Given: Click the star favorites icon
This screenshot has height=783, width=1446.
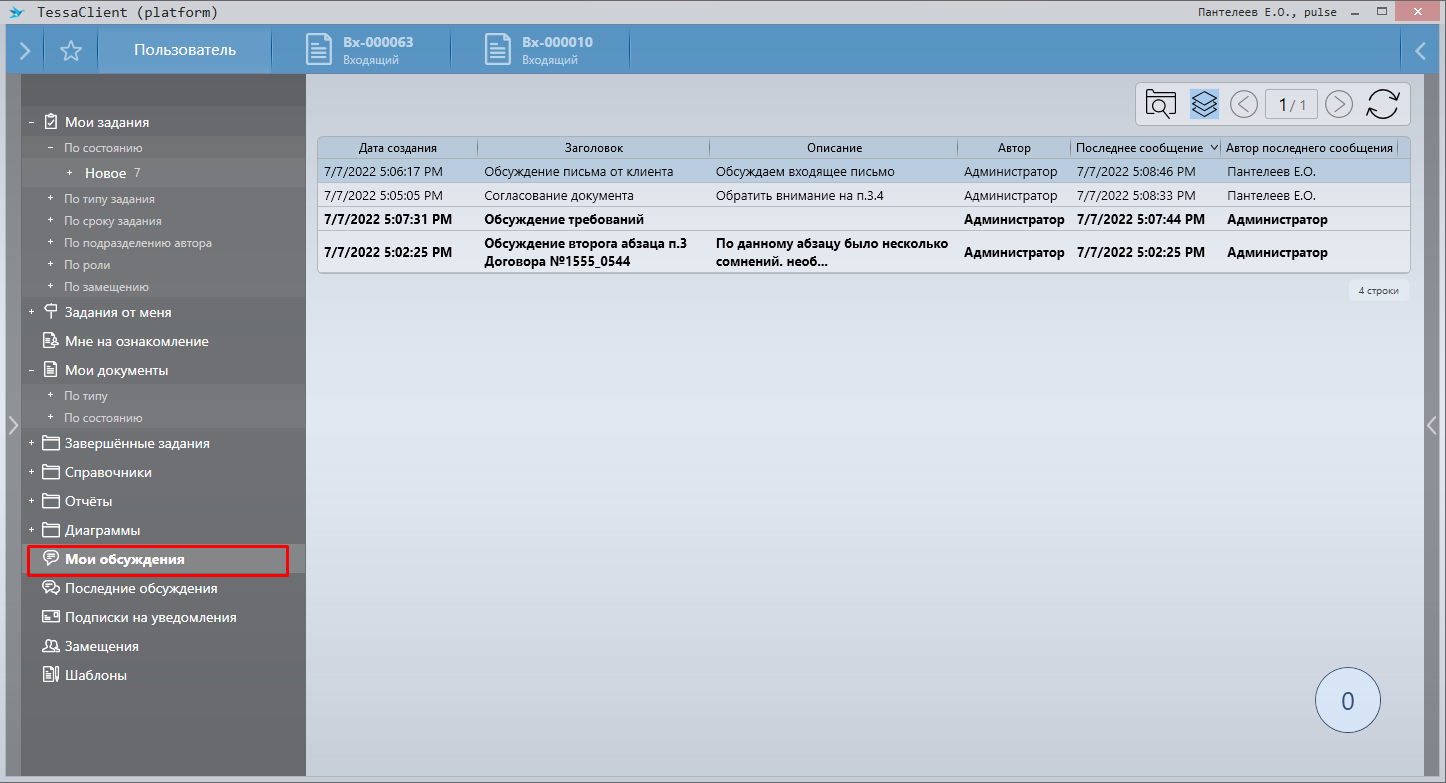Looking at the screenshot, I should pyautogui.click(x=70, y=51).
